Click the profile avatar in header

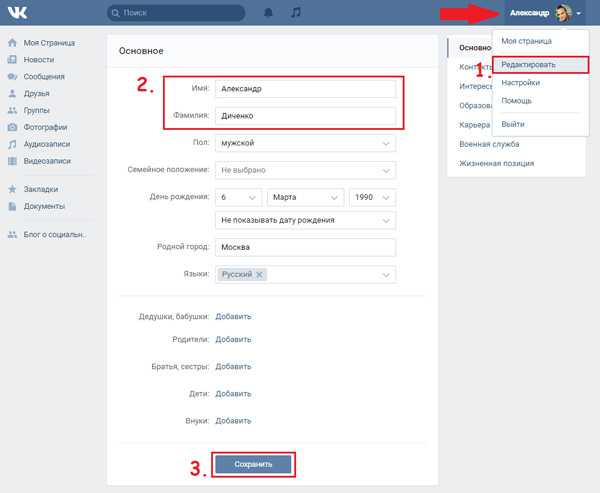click(563, 13)
